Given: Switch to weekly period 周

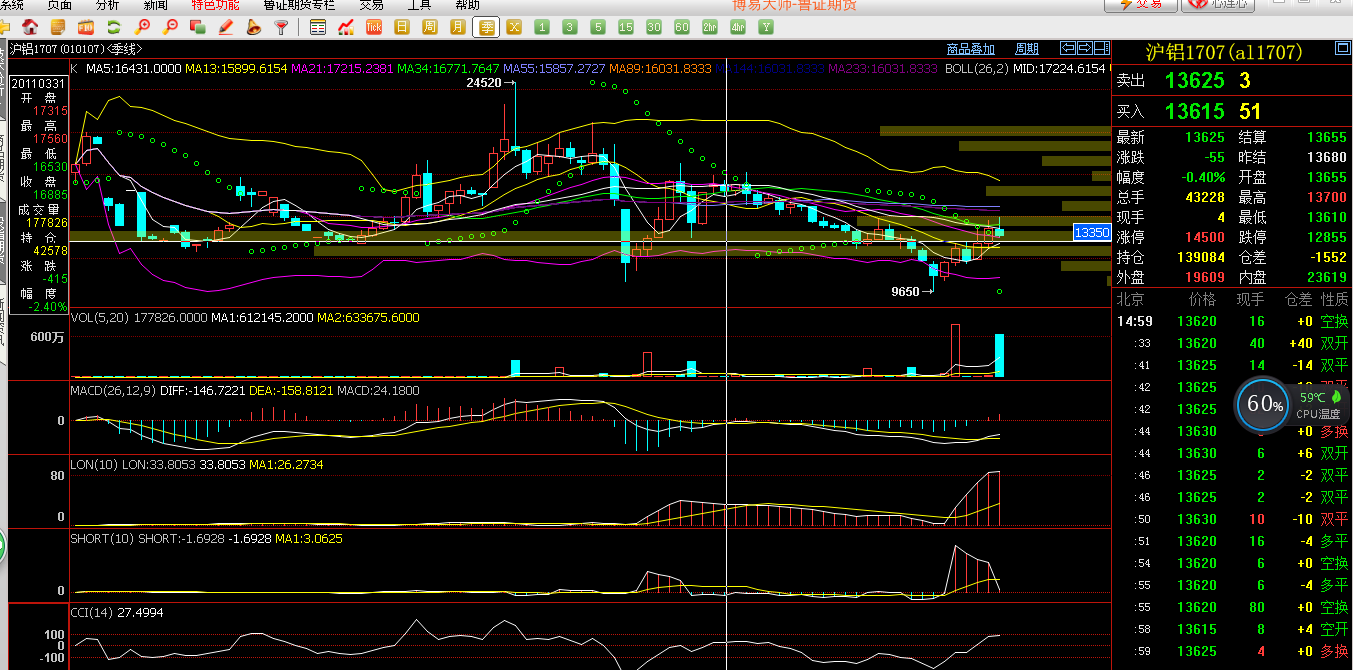Looking at the screenshot, I should point(430,27).
